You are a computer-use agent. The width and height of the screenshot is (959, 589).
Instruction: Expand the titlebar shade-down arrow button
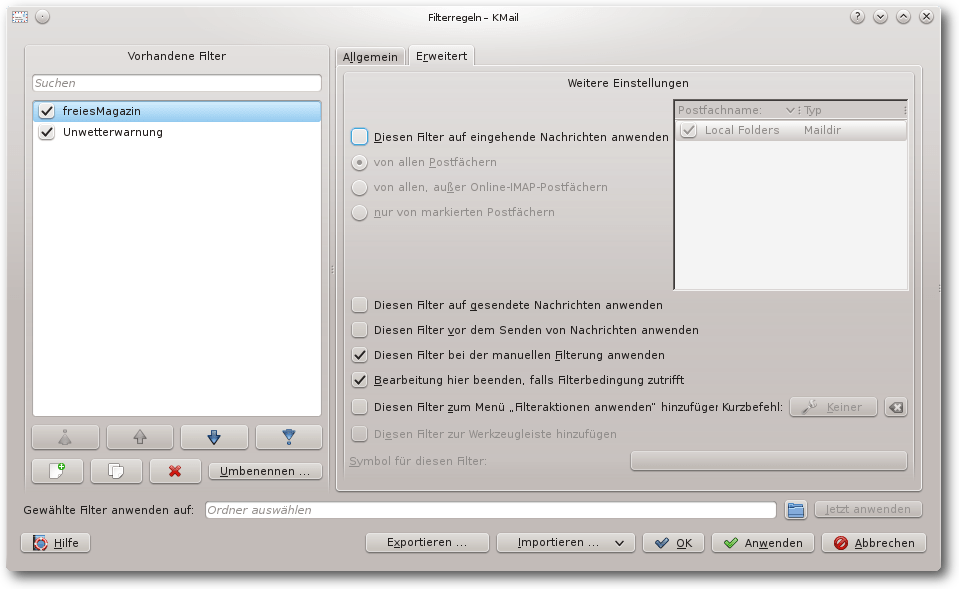[x=880, y=17]
